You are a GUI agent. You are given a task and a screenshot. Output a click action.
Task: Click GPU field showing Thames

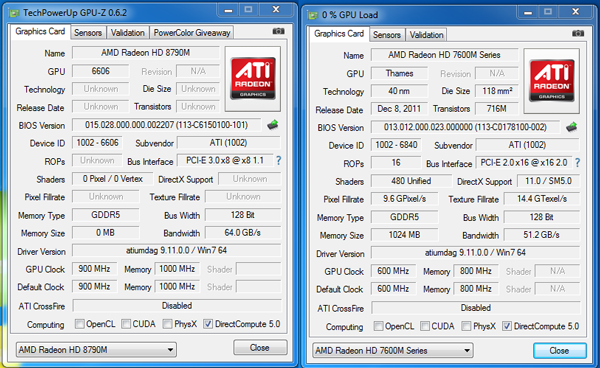click(x=399, y=73)
